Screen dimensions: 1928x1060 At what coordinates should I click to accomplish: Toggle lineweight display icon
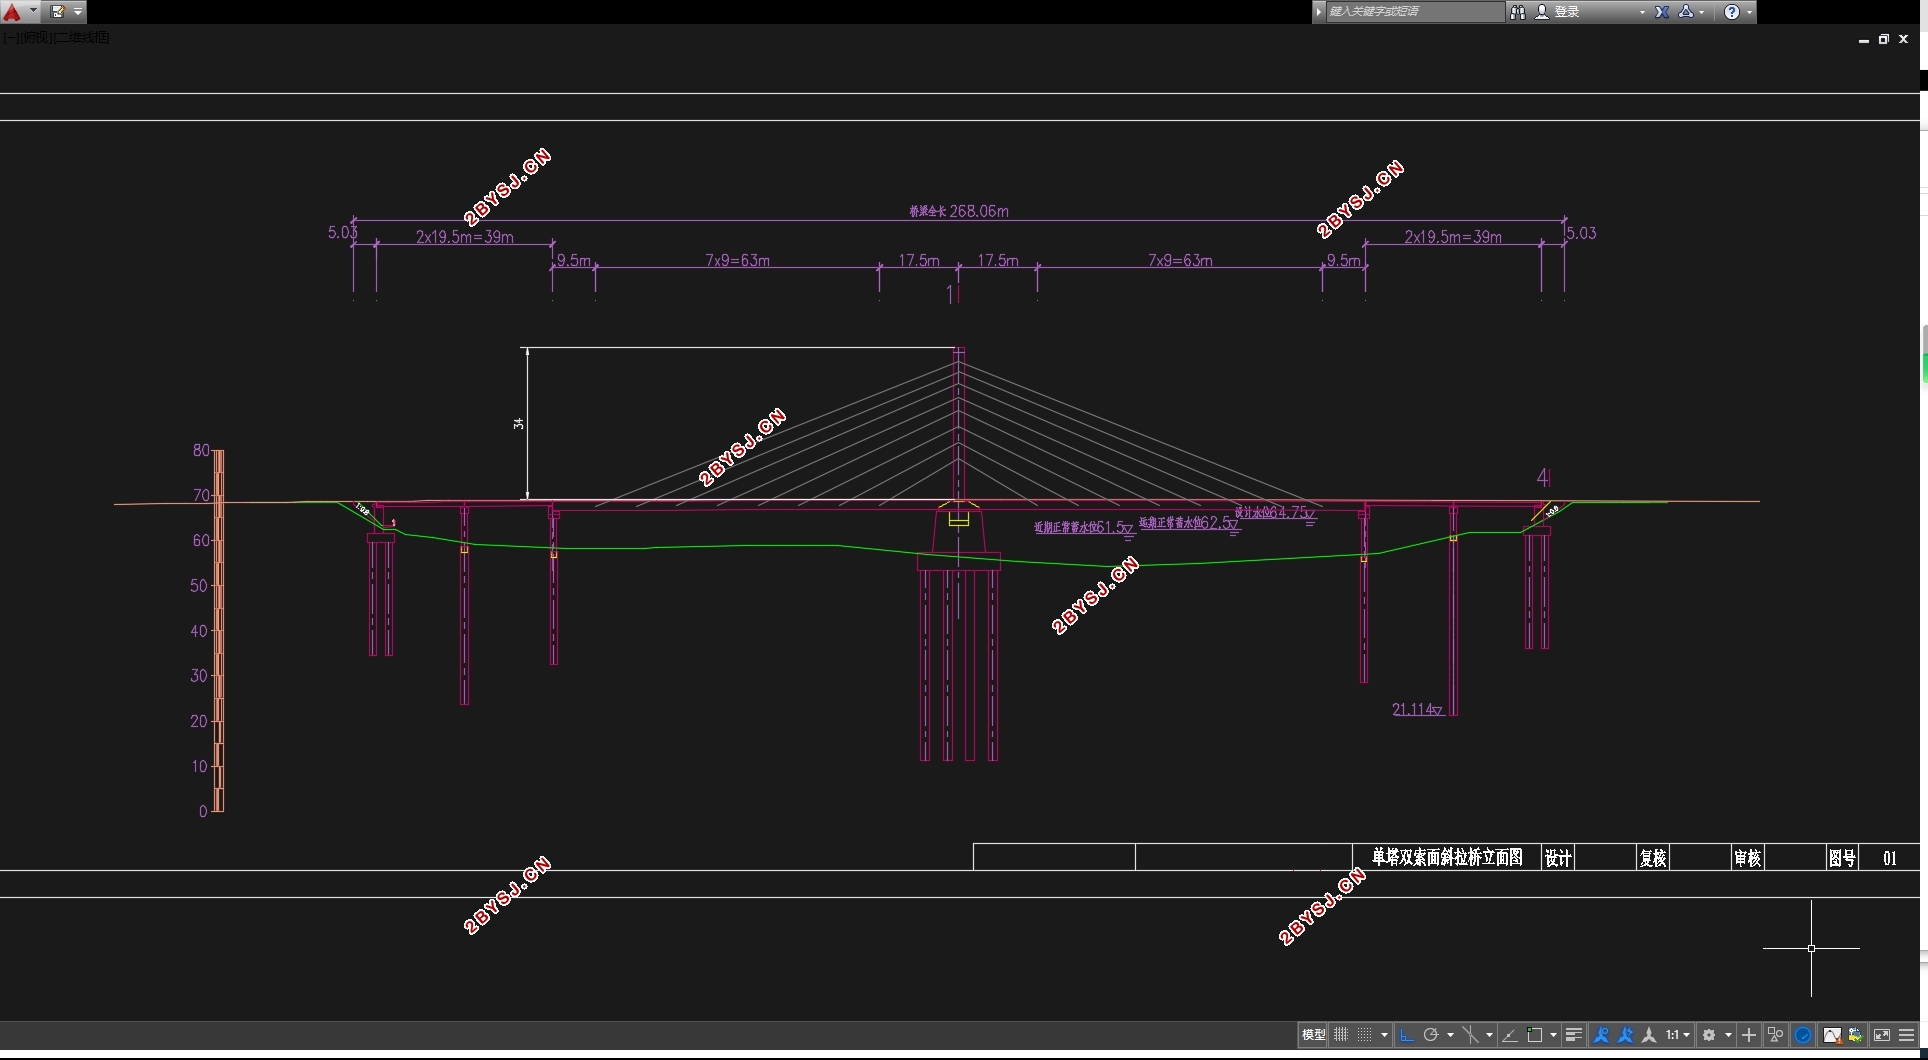(x=1574, y=1035)
